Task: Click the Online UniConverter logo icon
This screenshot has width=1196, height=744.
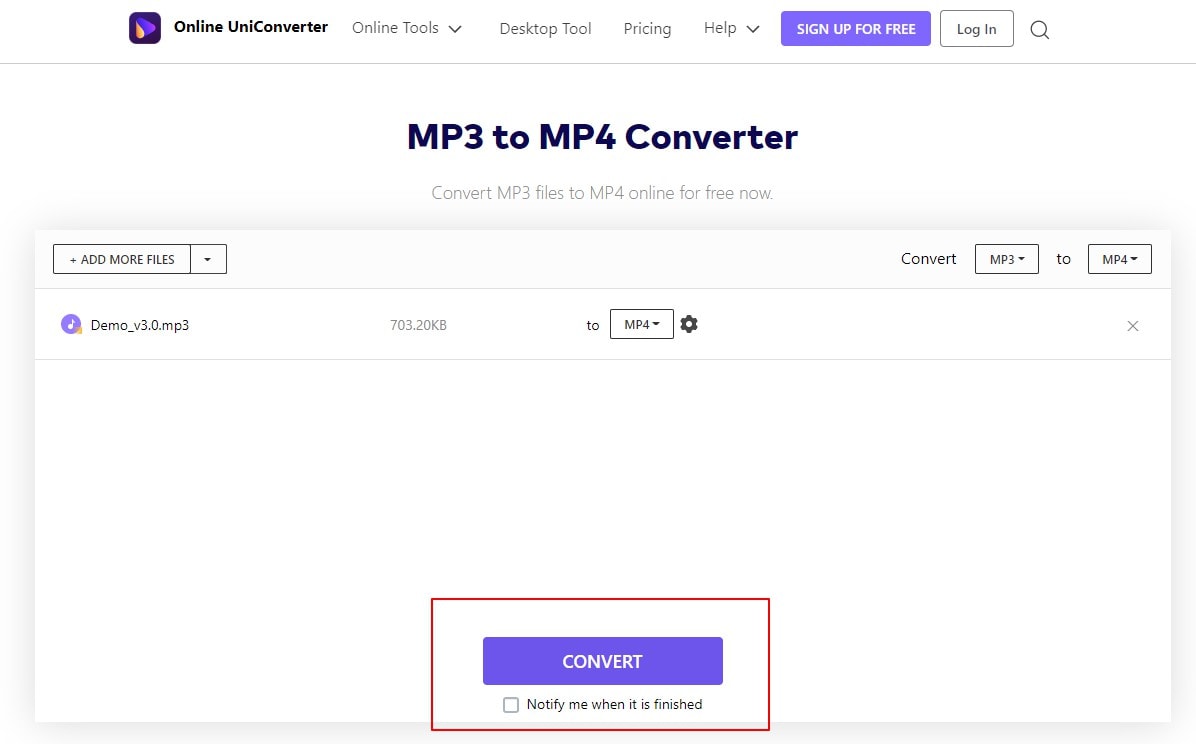Action: pos(145,28)
